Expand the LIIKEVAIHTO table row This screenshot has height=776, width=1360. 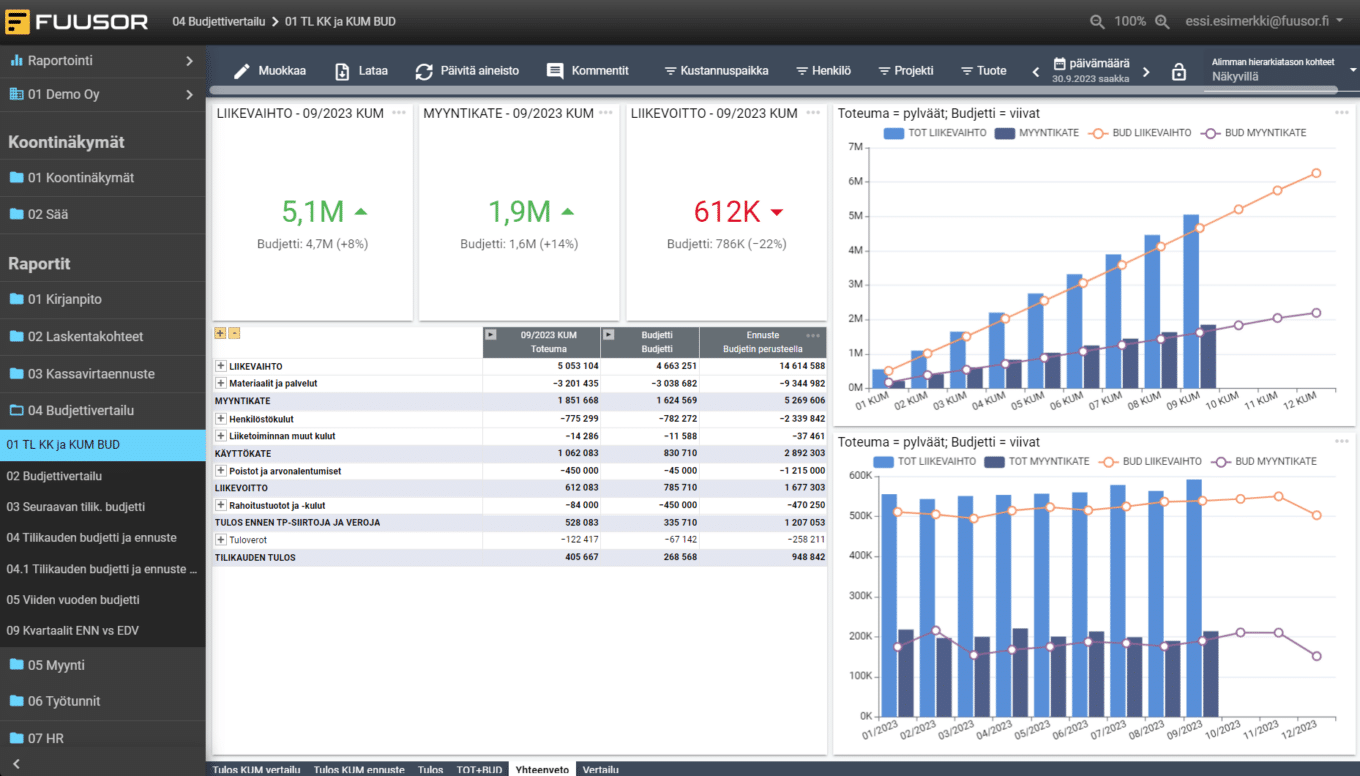click(221, 367)
